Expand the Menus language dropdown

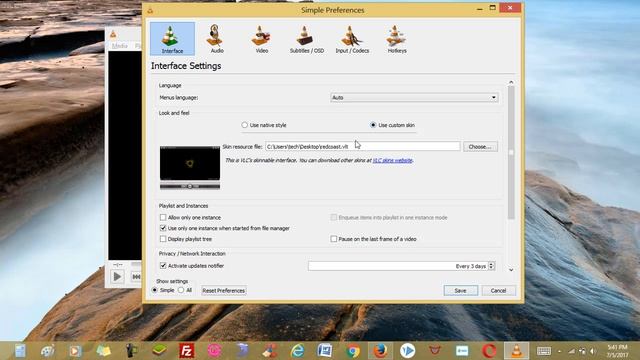pyautogui.click(x=414, y=98)
